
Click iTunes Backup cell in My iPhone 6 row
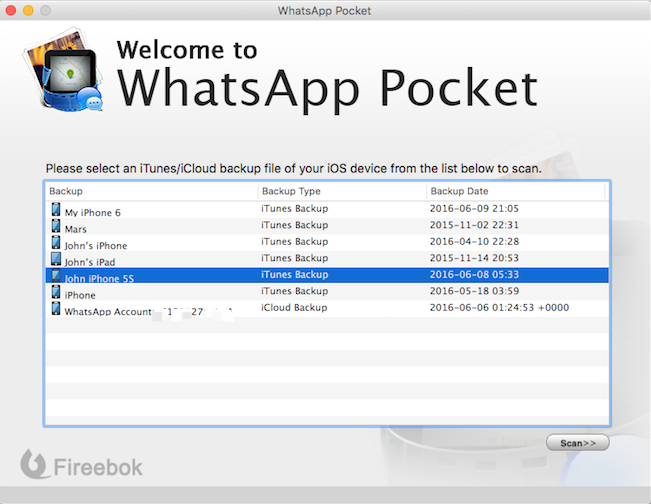pyautogui.click(x=294, y=208)
